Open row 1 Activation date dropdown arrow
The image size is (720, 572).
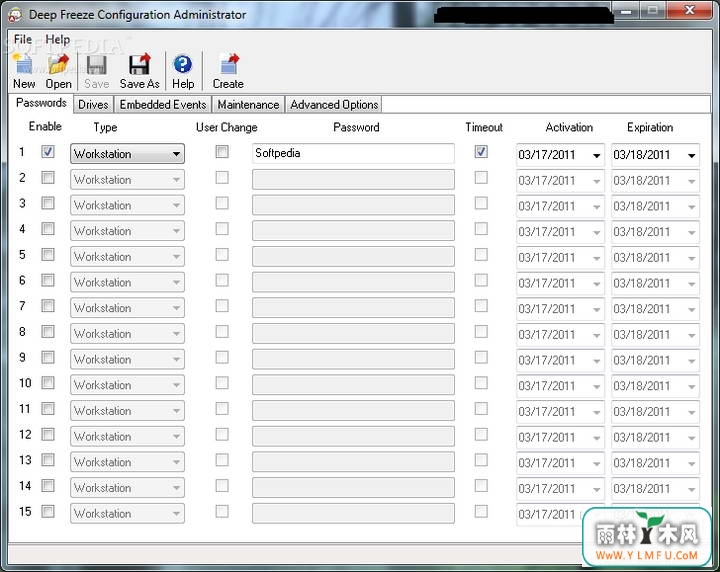[596, 156]
